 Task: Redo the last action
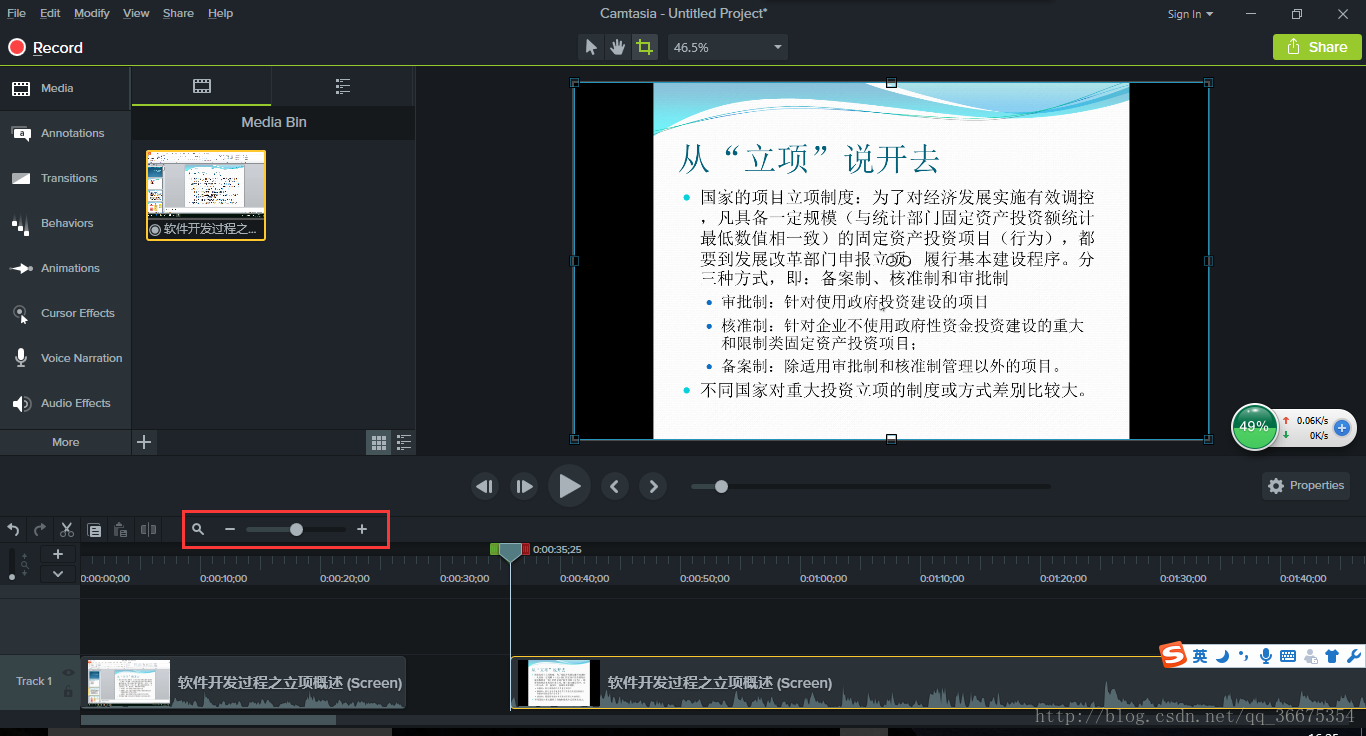(x=40, y=529)
